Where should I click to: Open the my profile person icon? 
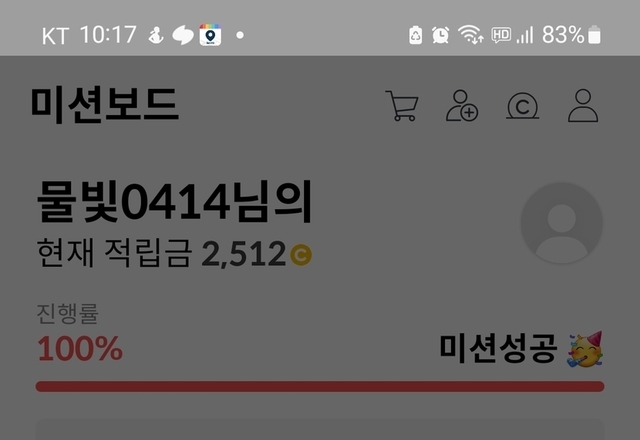[x=583, y=106]
